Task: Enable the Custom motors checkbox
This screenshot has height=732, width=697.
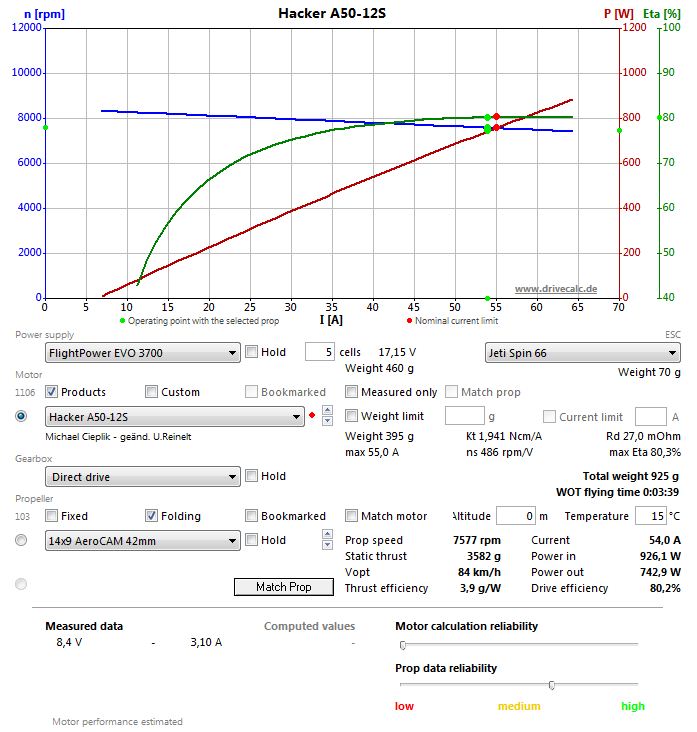Action: 152,392
